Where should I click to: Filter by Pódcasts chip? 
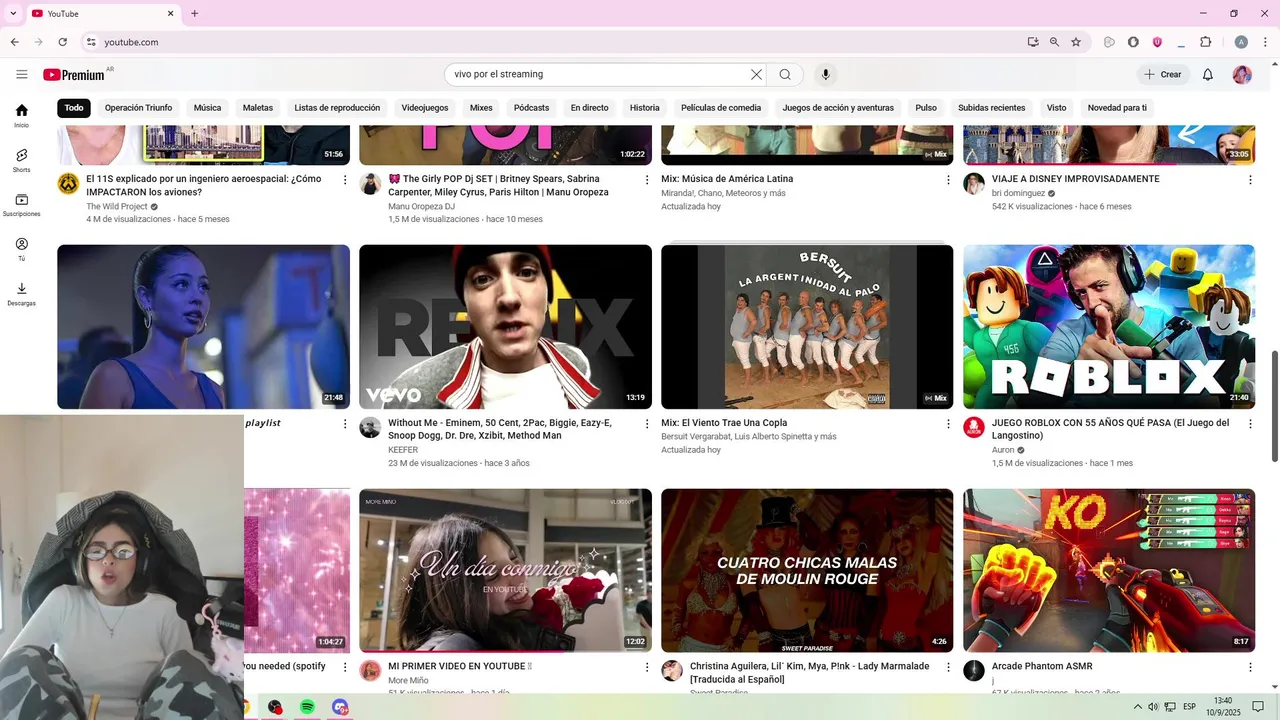[x=531, y=108]
